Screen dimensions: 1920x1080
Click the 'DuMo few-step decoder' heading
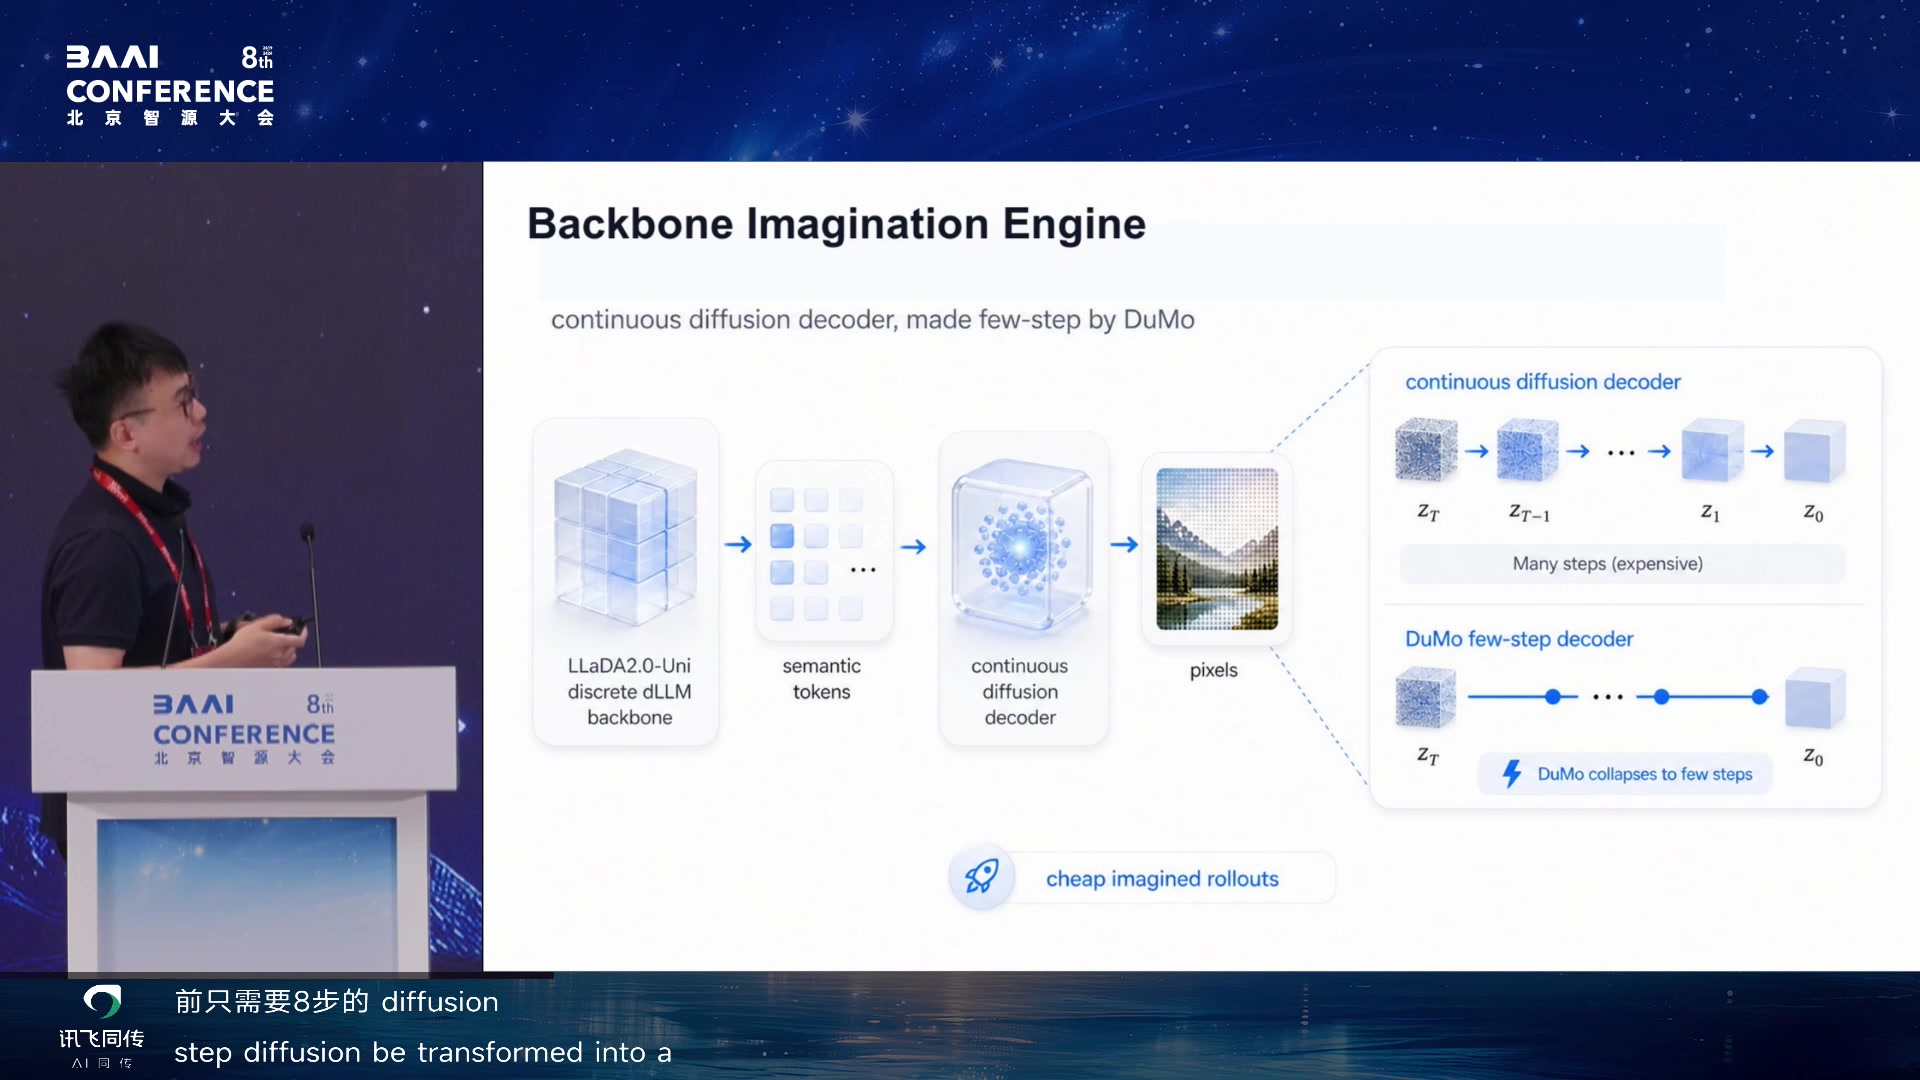(x=1518, y=639)
